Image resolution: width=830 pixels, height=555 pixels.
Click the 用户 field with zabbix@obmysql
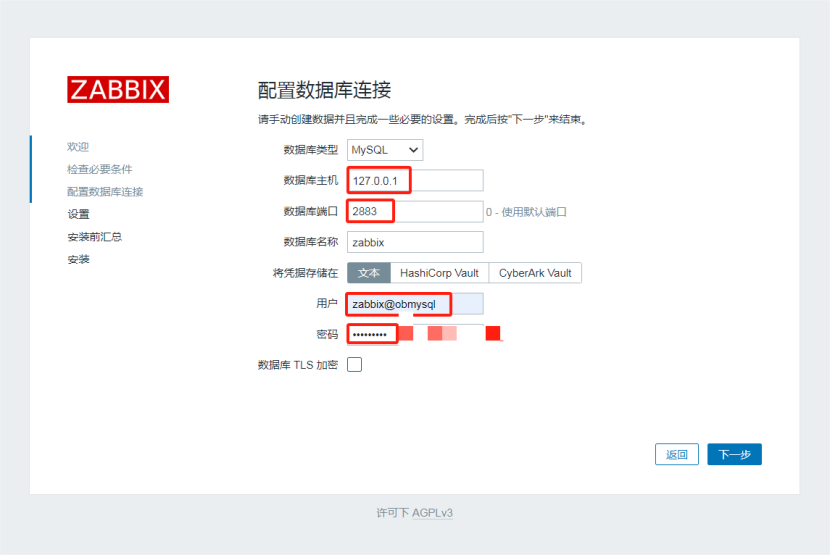pyautogui.click(x=415, y=303)
